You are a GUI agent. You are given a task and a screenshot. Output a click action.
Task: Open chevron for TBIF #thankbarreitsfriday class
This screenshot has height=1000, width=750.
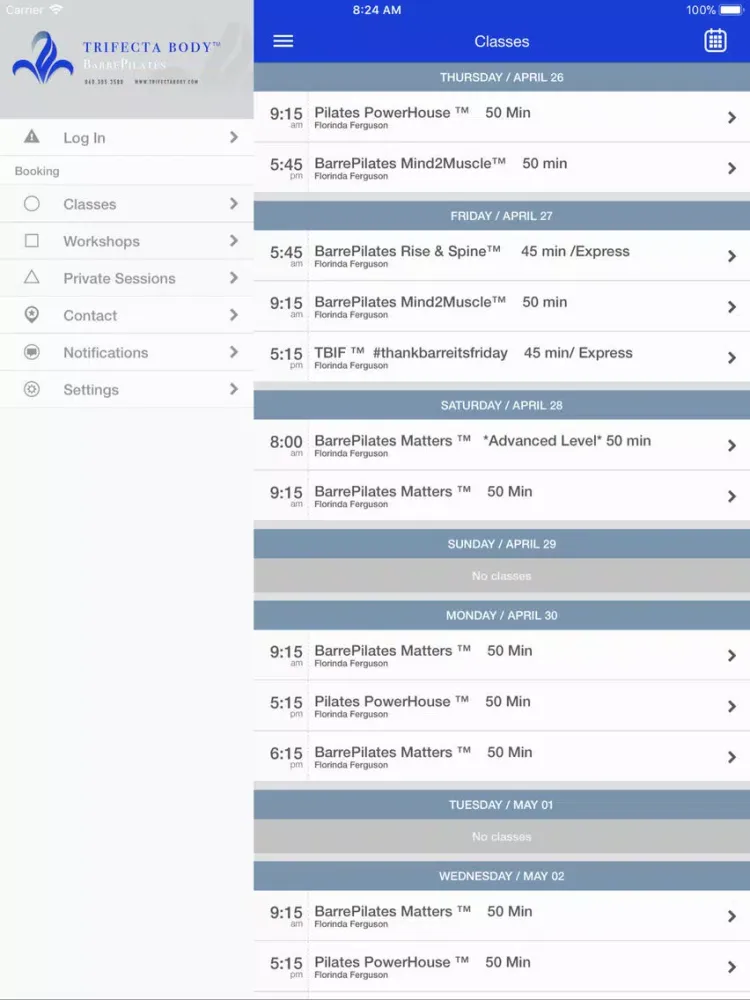[732, 358]
